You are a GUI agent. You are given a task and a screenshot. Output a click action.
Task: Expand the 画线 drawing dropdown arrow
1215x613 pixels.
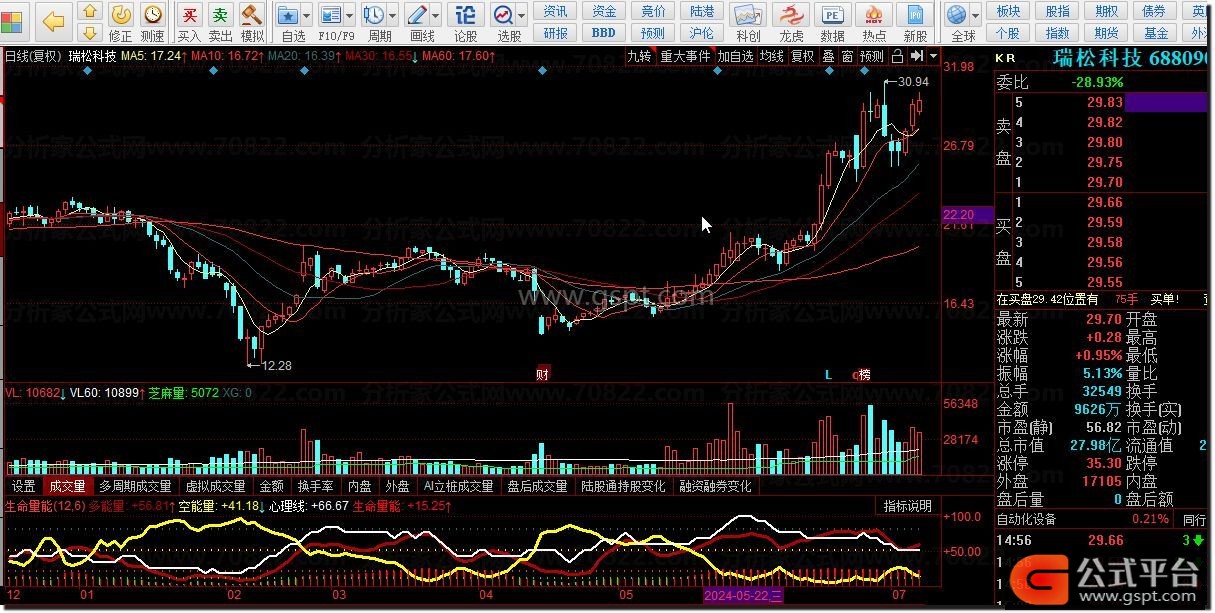437,15
